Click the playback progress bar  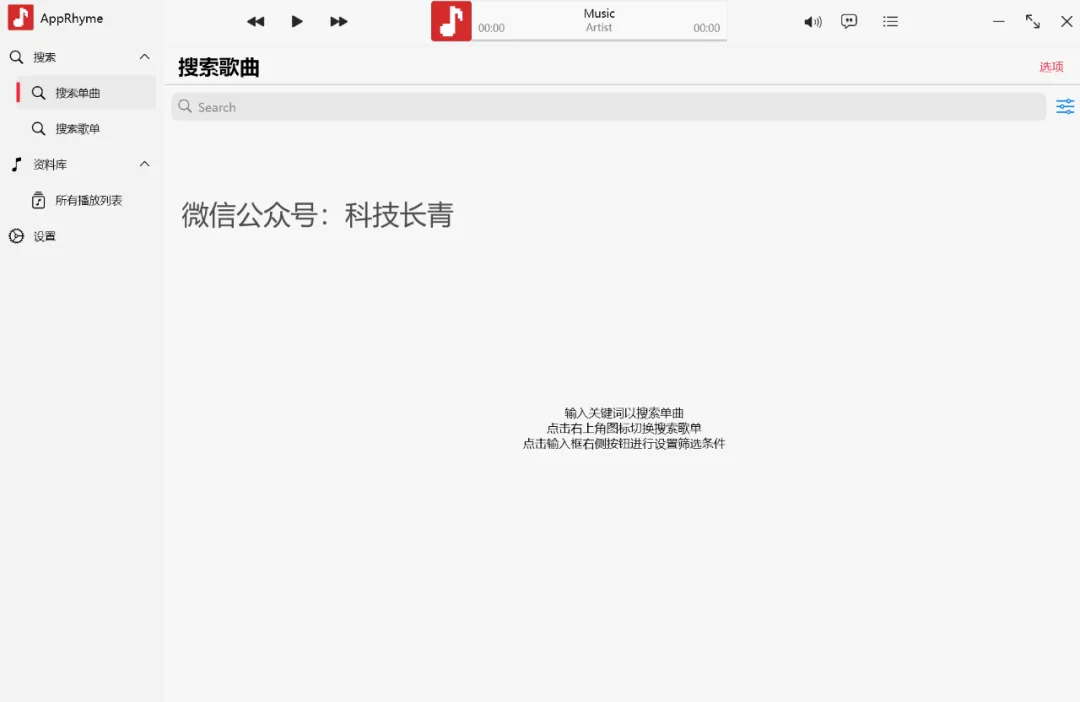(x=599, y=40)
